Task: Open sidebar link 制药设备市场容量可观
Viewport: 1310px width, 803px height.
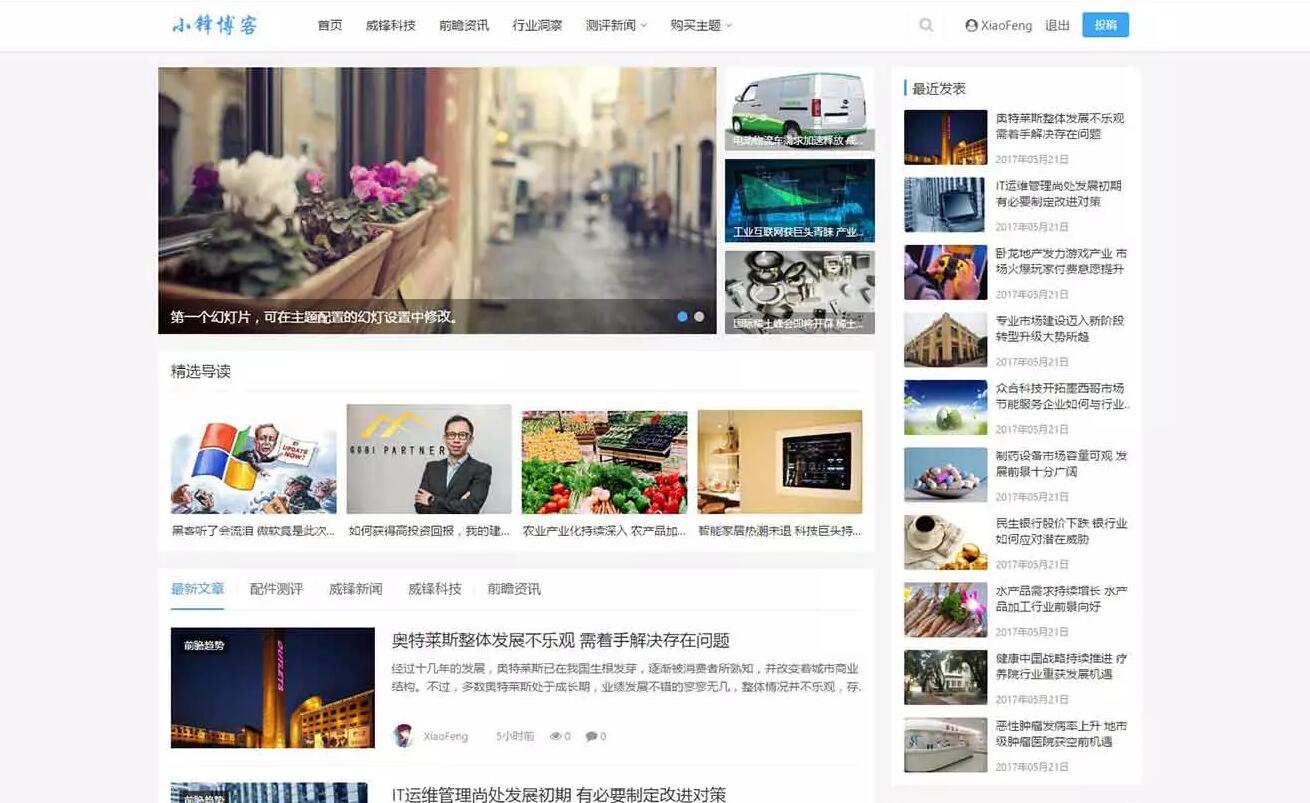Action: pos(1061,464)
